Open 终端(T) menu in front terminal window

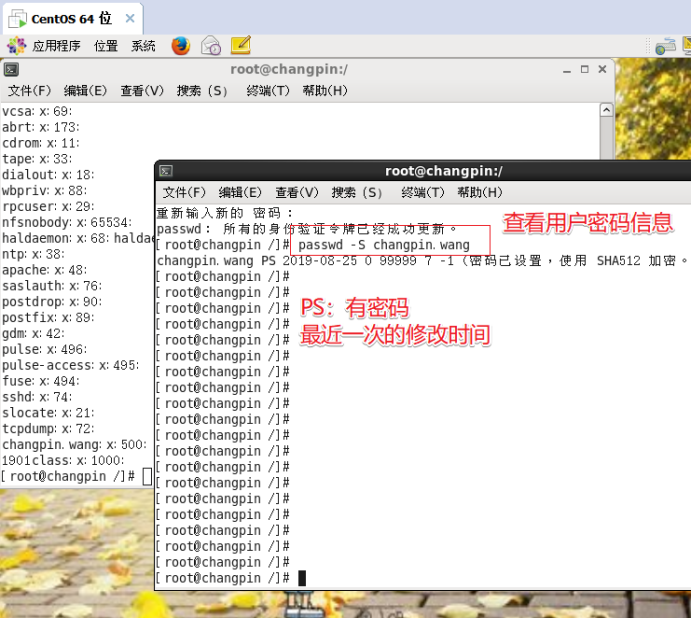click(423, 192)
